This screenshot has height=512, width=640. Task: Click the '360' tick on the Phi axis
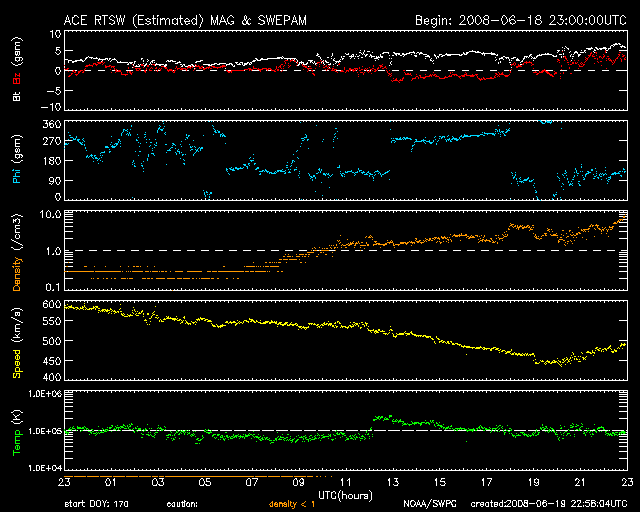[52, 125]
